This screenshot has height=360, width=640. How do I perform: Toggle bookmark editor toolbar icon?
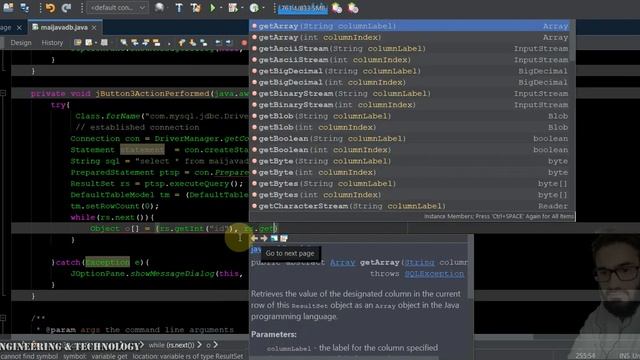point(203,42)
